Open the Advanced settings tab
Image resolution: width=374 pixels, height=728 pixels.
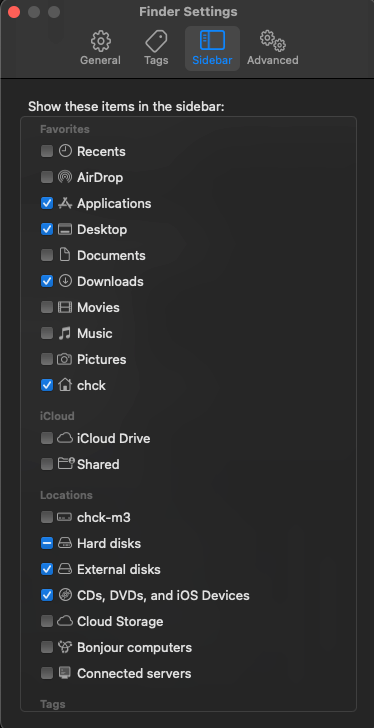click(x=272, y=48)
